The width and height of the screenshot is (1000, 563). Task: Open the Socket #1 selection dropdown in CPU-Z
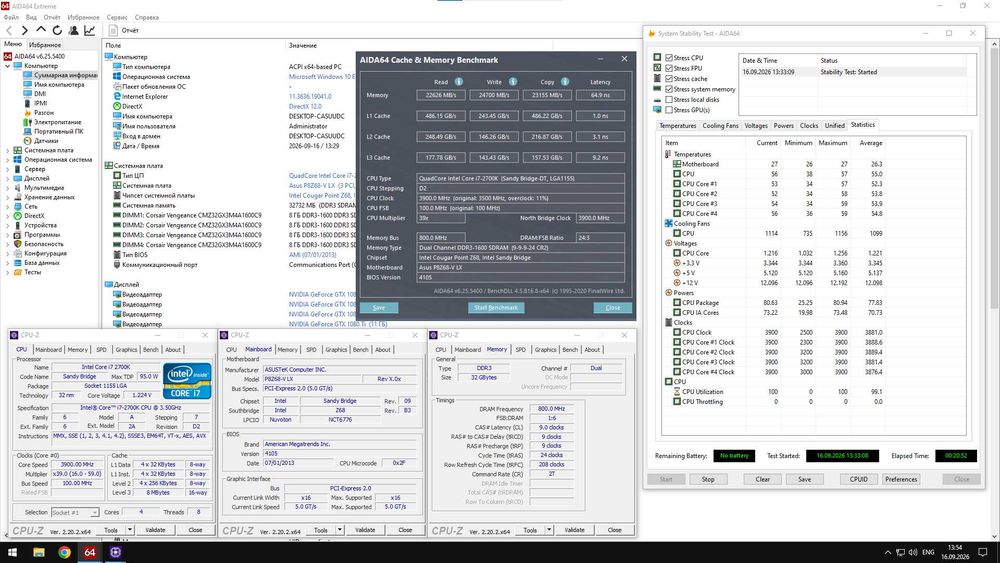[x=94, y=512]
